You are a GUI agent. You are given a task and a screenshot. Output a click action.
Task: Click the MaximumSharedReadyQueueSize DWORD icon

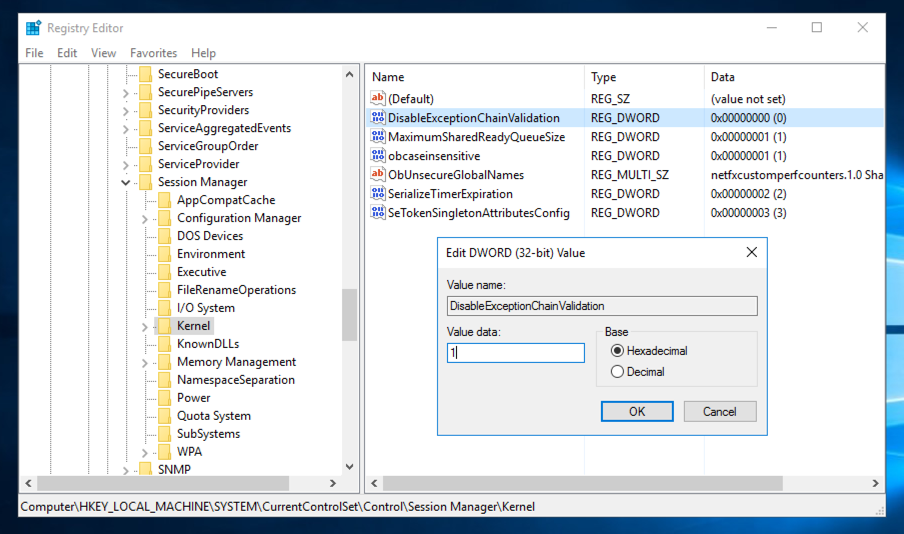click(378, 137)
